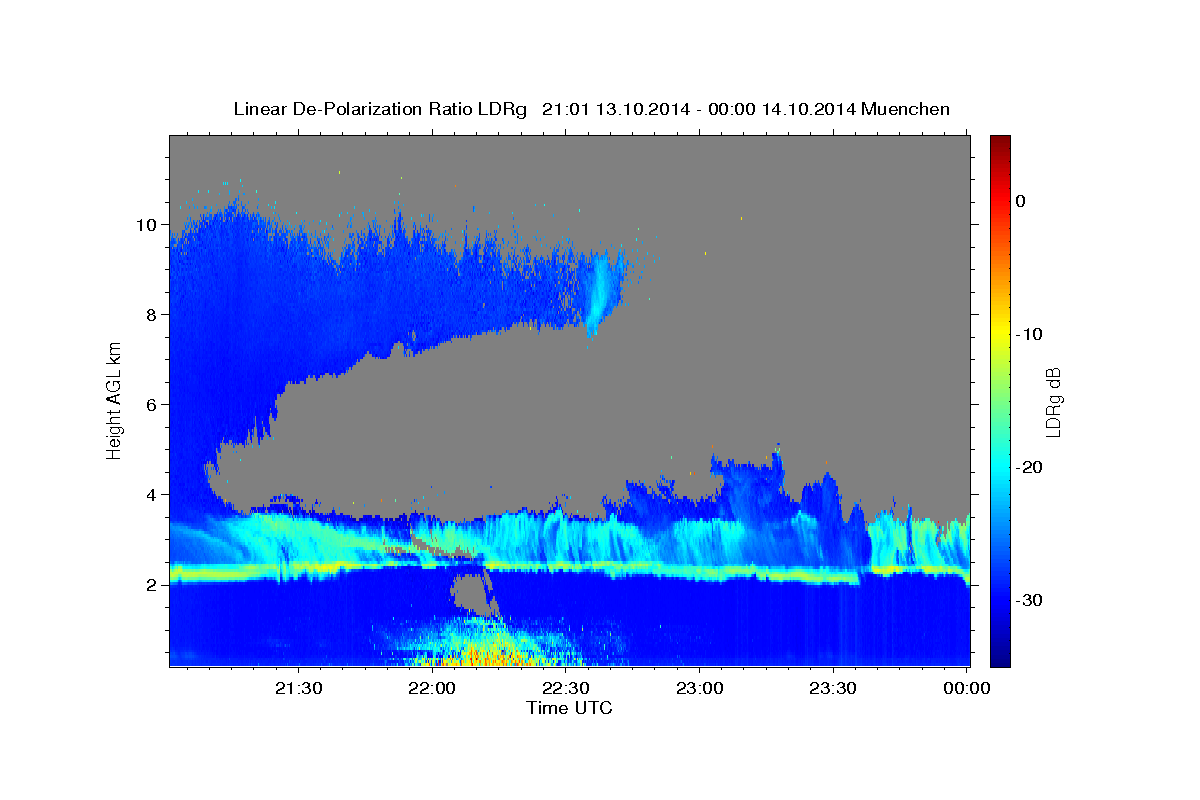The width and height of the screenshot is (1200, 800).
Task: Click the 'Time UTC' axis label
Action: tap(569, 708)
